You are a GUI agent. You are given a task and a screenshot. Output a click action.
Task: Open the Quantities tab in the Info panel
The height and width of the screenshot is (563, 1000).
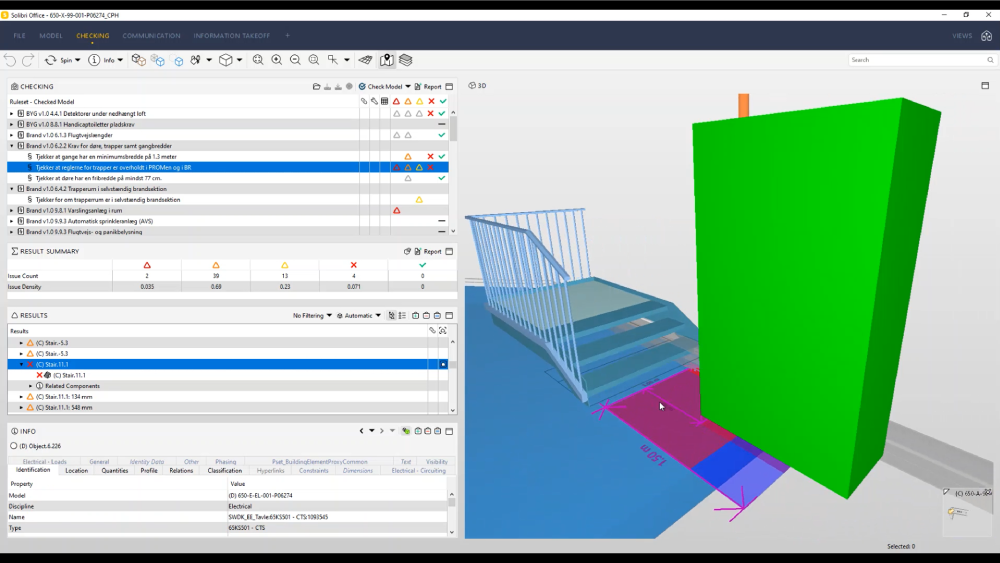click(x=115, y=471)
